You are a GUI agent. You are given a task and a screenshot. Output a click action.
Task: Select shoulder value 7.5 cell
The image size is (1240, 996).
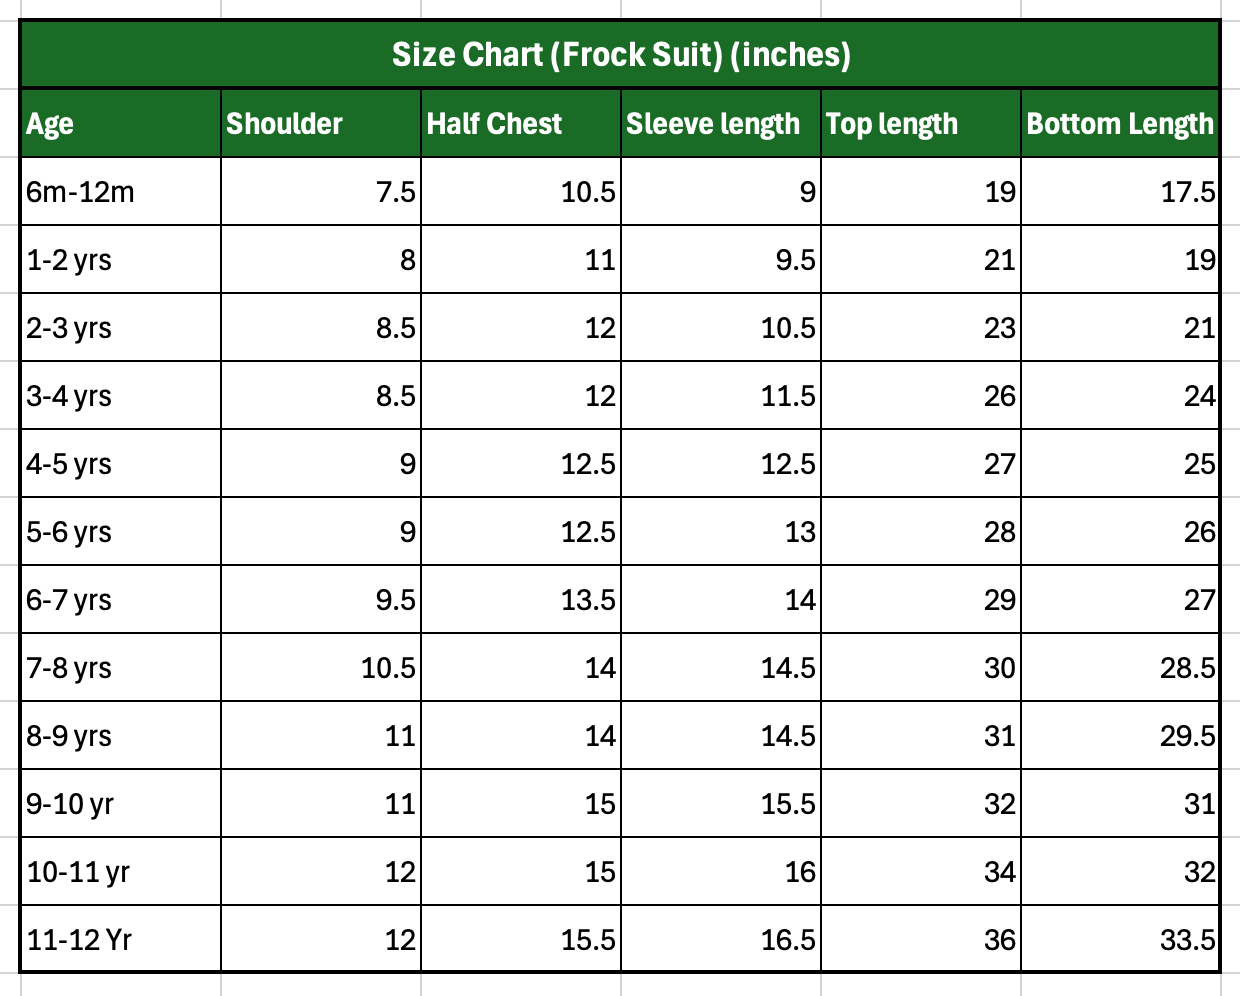tap(321, 191)
